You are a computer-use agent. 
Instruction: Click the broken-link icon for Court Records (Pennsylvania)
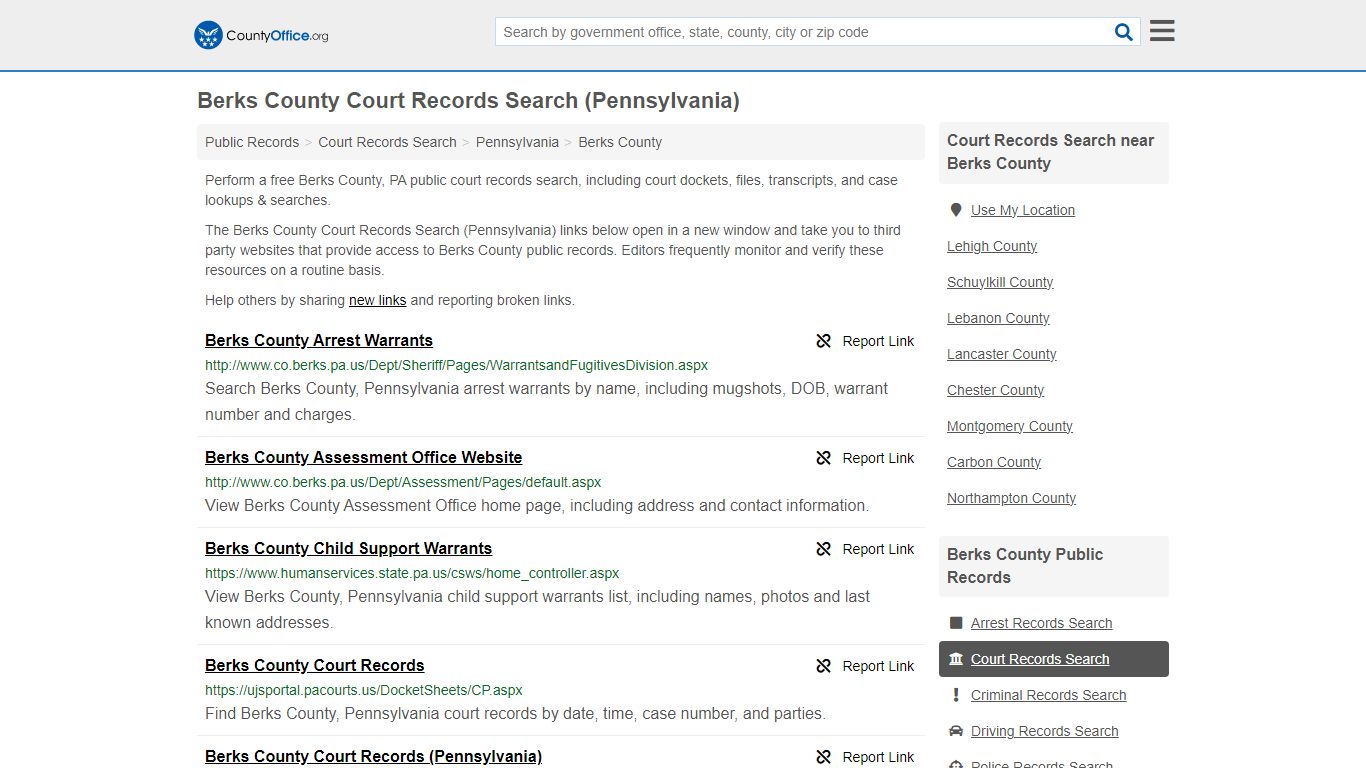(x=824, y=757)
